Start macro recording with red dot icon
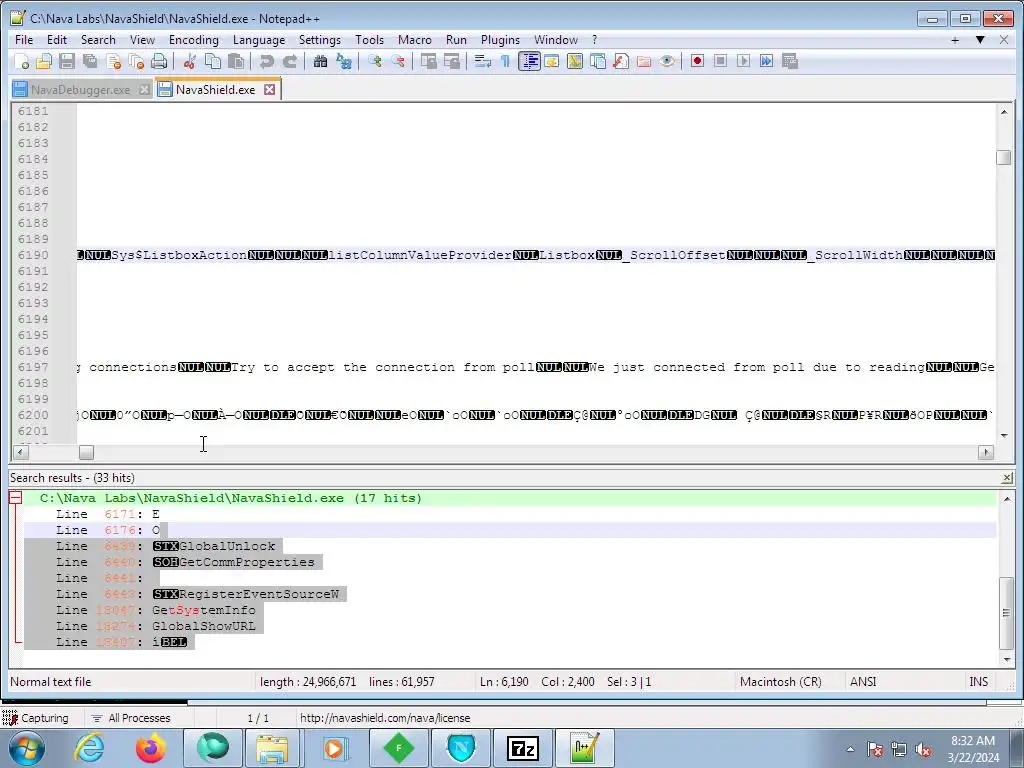Screen dimensions: 1024x768 click(697, 61)
